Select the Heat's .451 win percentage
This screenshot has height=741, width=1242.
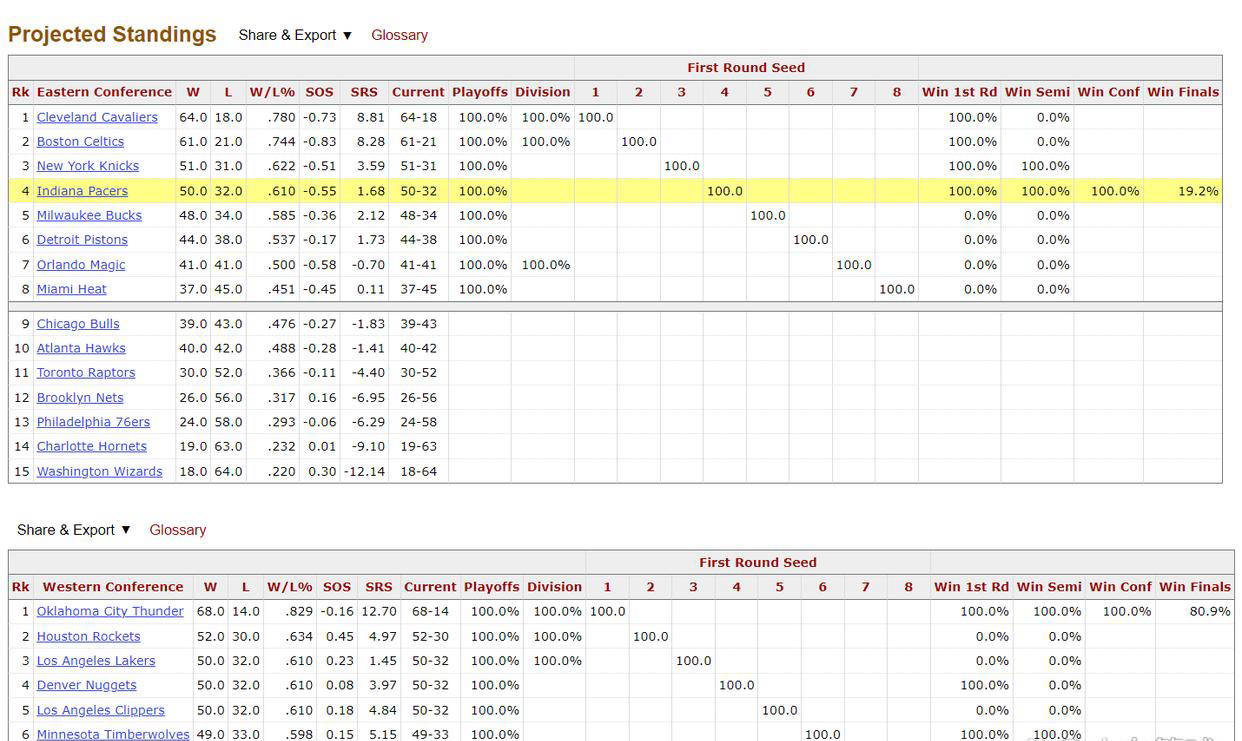(x=281, y=289)
